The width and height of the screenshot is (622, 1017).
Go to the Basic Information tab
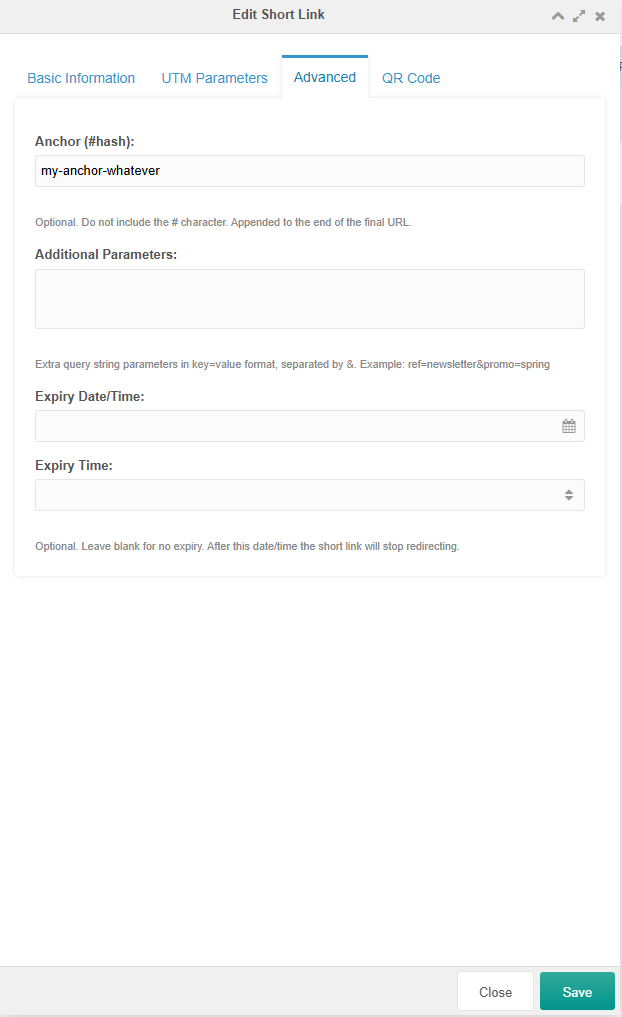coord(81,77)
